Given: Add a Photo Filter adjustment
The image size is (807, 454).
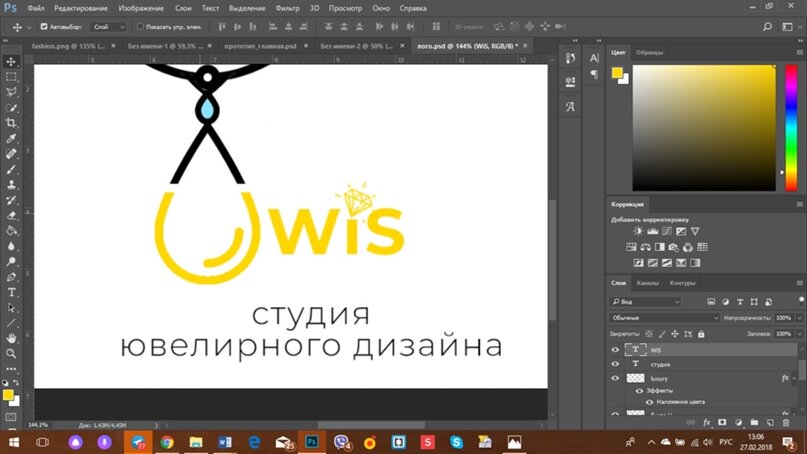Looking at the screenshot, I should [674, 248].
